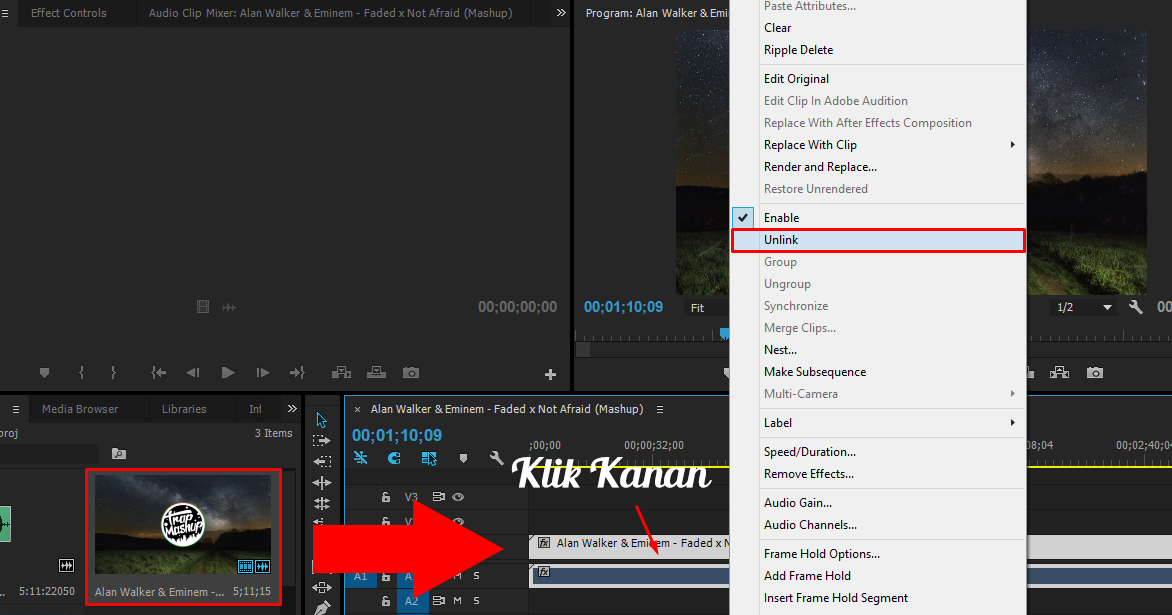Select the Ripple Edit tool
This screenshot has height=615, width=1172.
point(321,483)
